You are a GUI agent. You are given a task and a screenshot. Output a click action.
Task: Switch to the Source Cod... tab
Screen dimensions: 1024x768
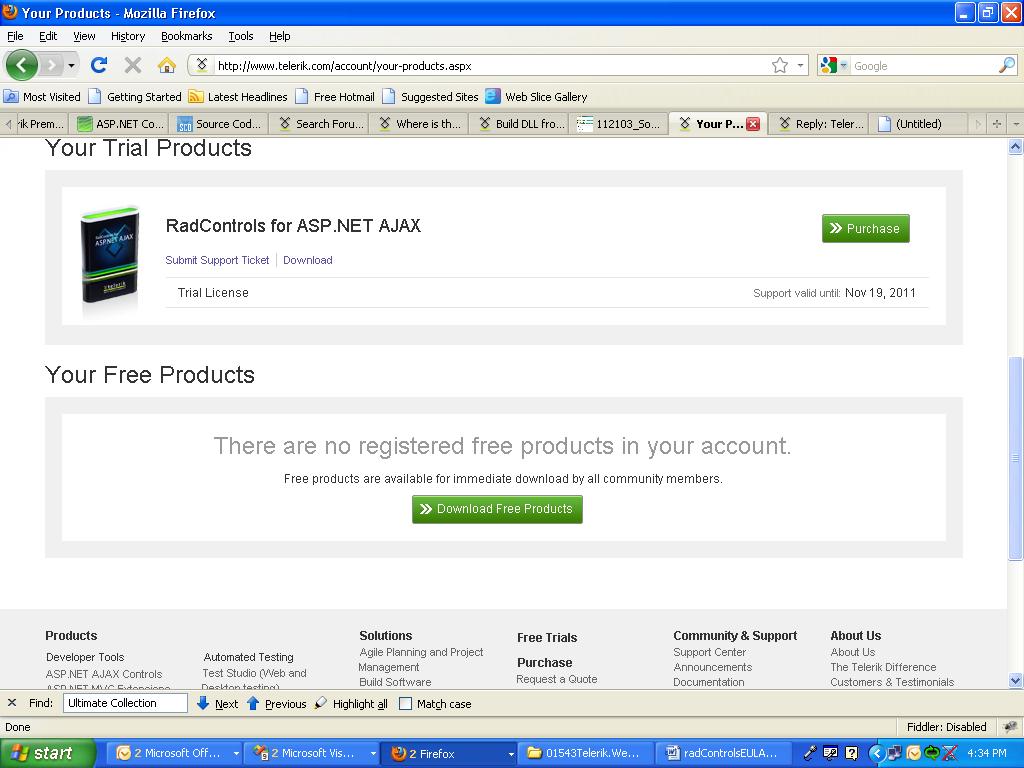tap(220, 123)
